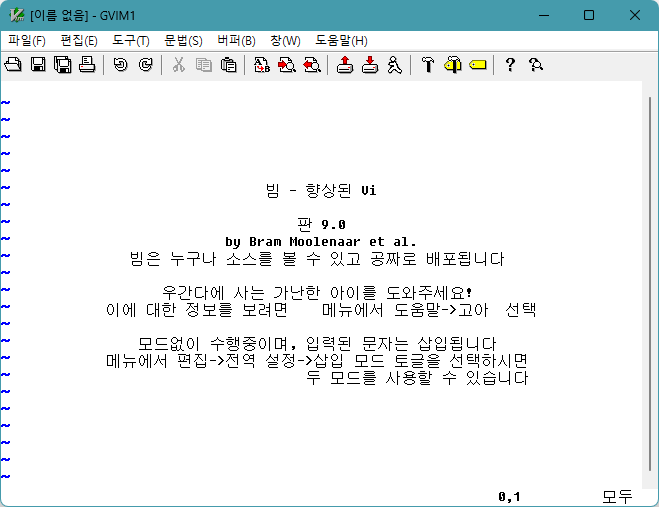The width and height of the screenshot is (659, 507).
Task: Click the line '빔은 누구나 소스를 볼 수 있고'
Action: [x=245, y=259]
